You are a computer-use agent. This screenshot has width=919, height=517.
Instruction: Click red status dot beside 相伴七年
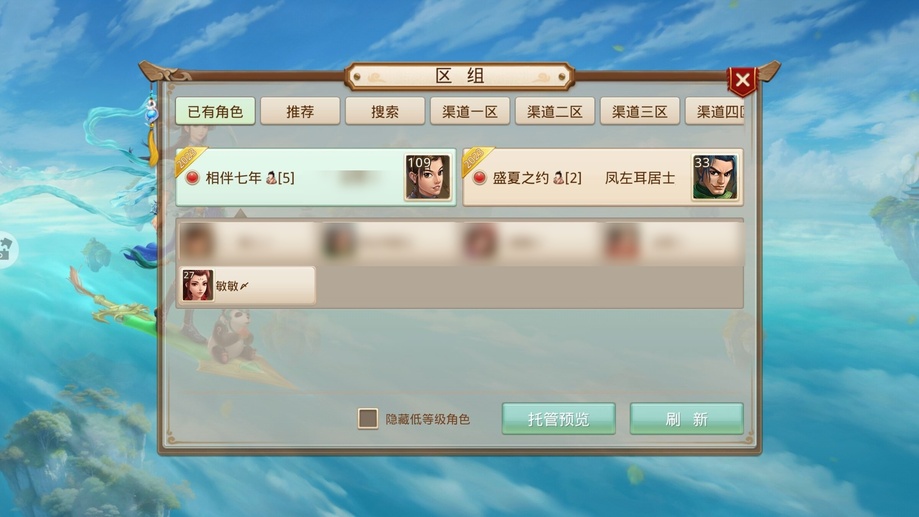pyautogui.click(x=192, y=178)
